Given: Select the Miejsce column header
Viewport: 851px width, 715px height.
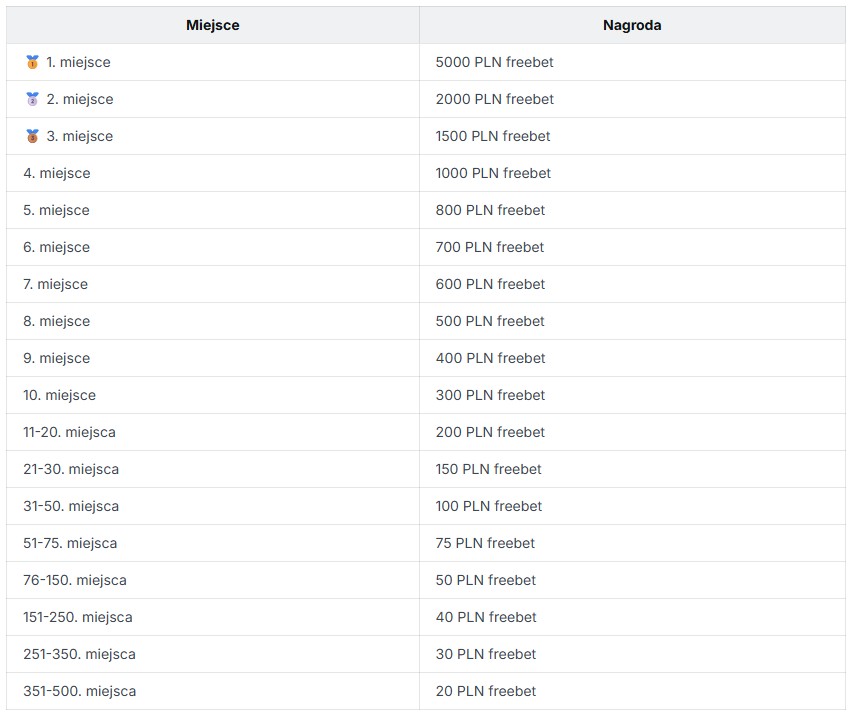Looking at the screenshot, I should [213, 25].
